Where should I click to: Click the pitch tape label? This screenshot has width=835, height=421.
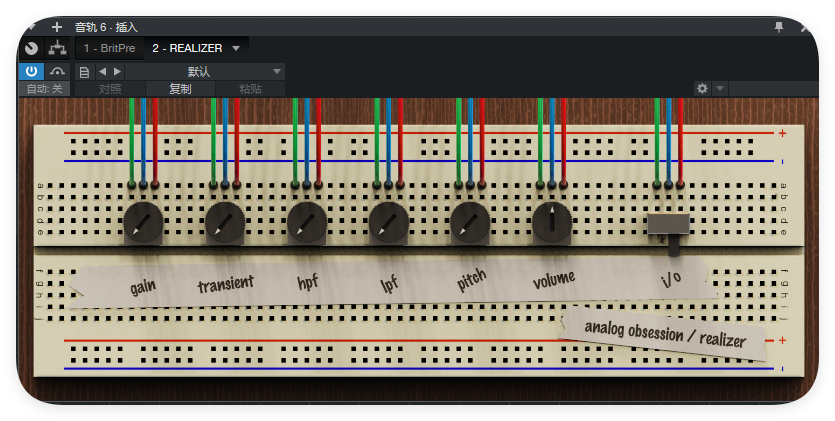(472, 280)
